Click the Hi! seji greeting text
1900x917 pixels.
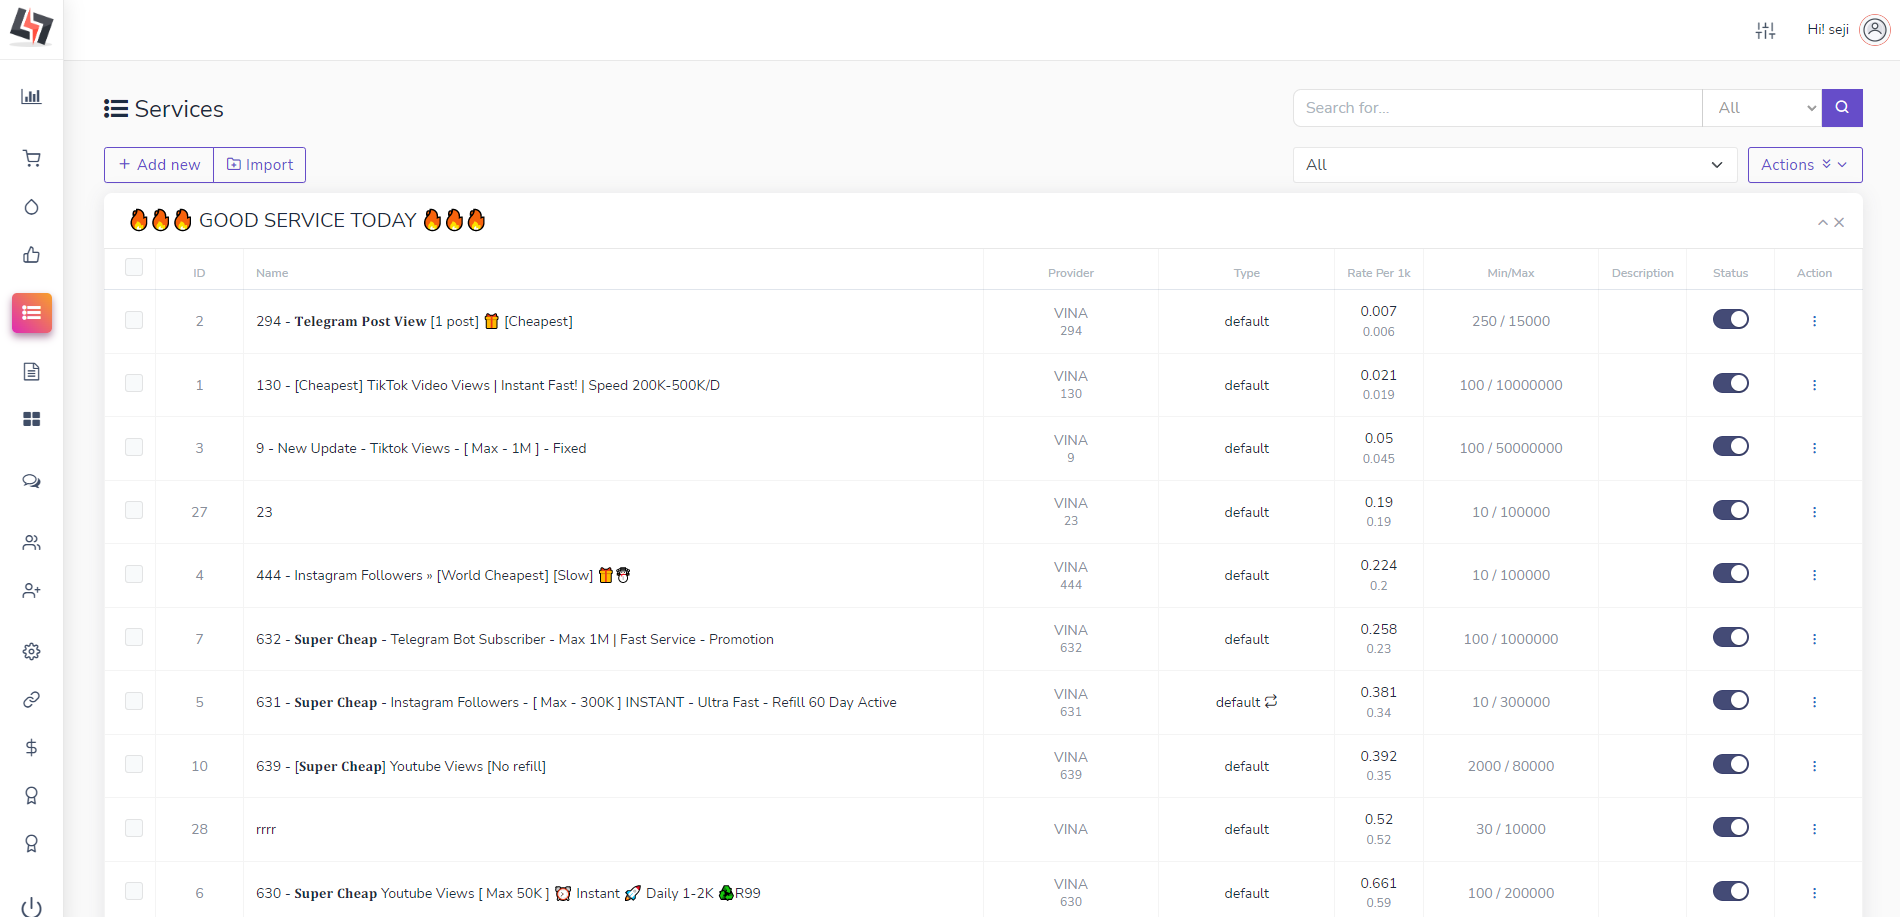click(x=1828, y=30)
